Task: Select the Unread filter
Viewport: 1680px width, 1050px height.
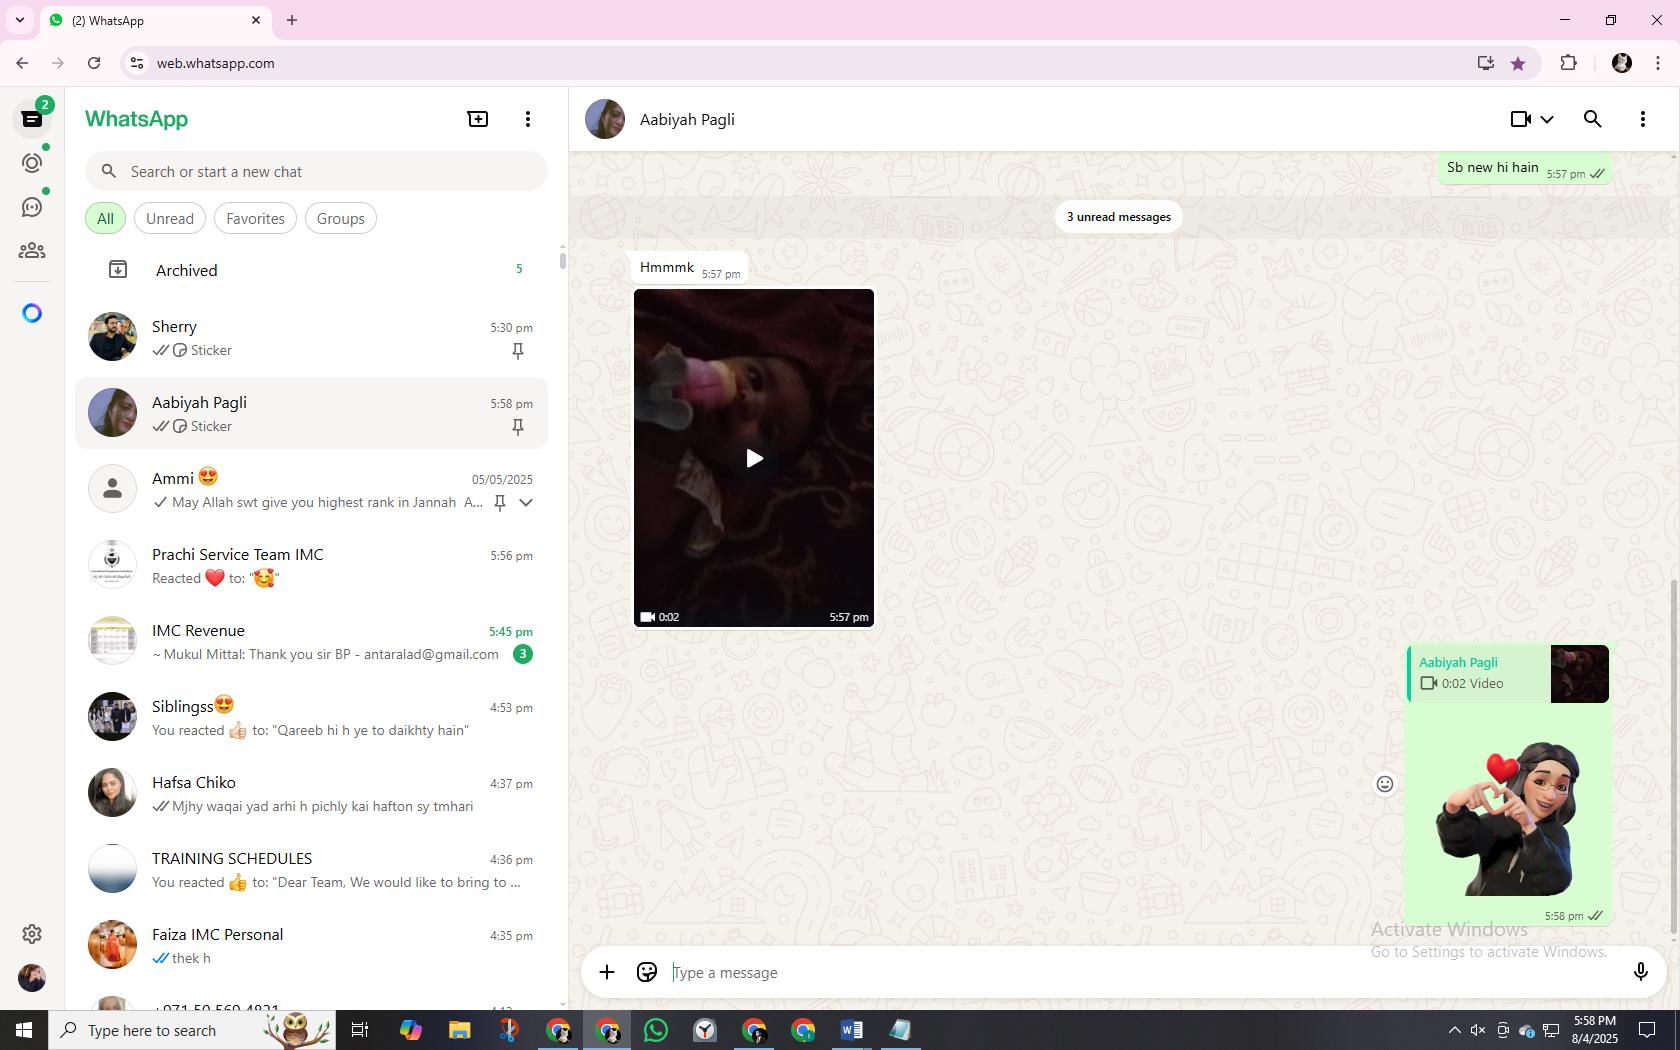Action: coord(170,219)
